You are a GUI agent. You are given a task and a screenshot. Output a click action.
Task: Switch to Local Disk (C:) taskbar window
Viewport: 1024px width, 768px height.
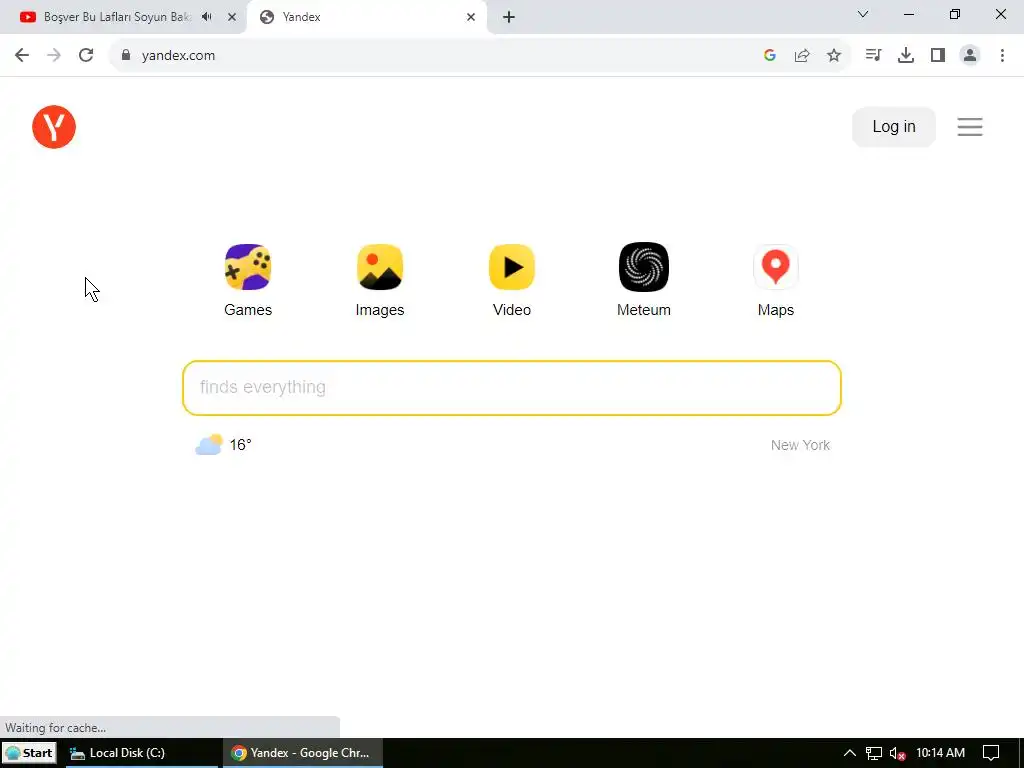[x=142, y=753]
